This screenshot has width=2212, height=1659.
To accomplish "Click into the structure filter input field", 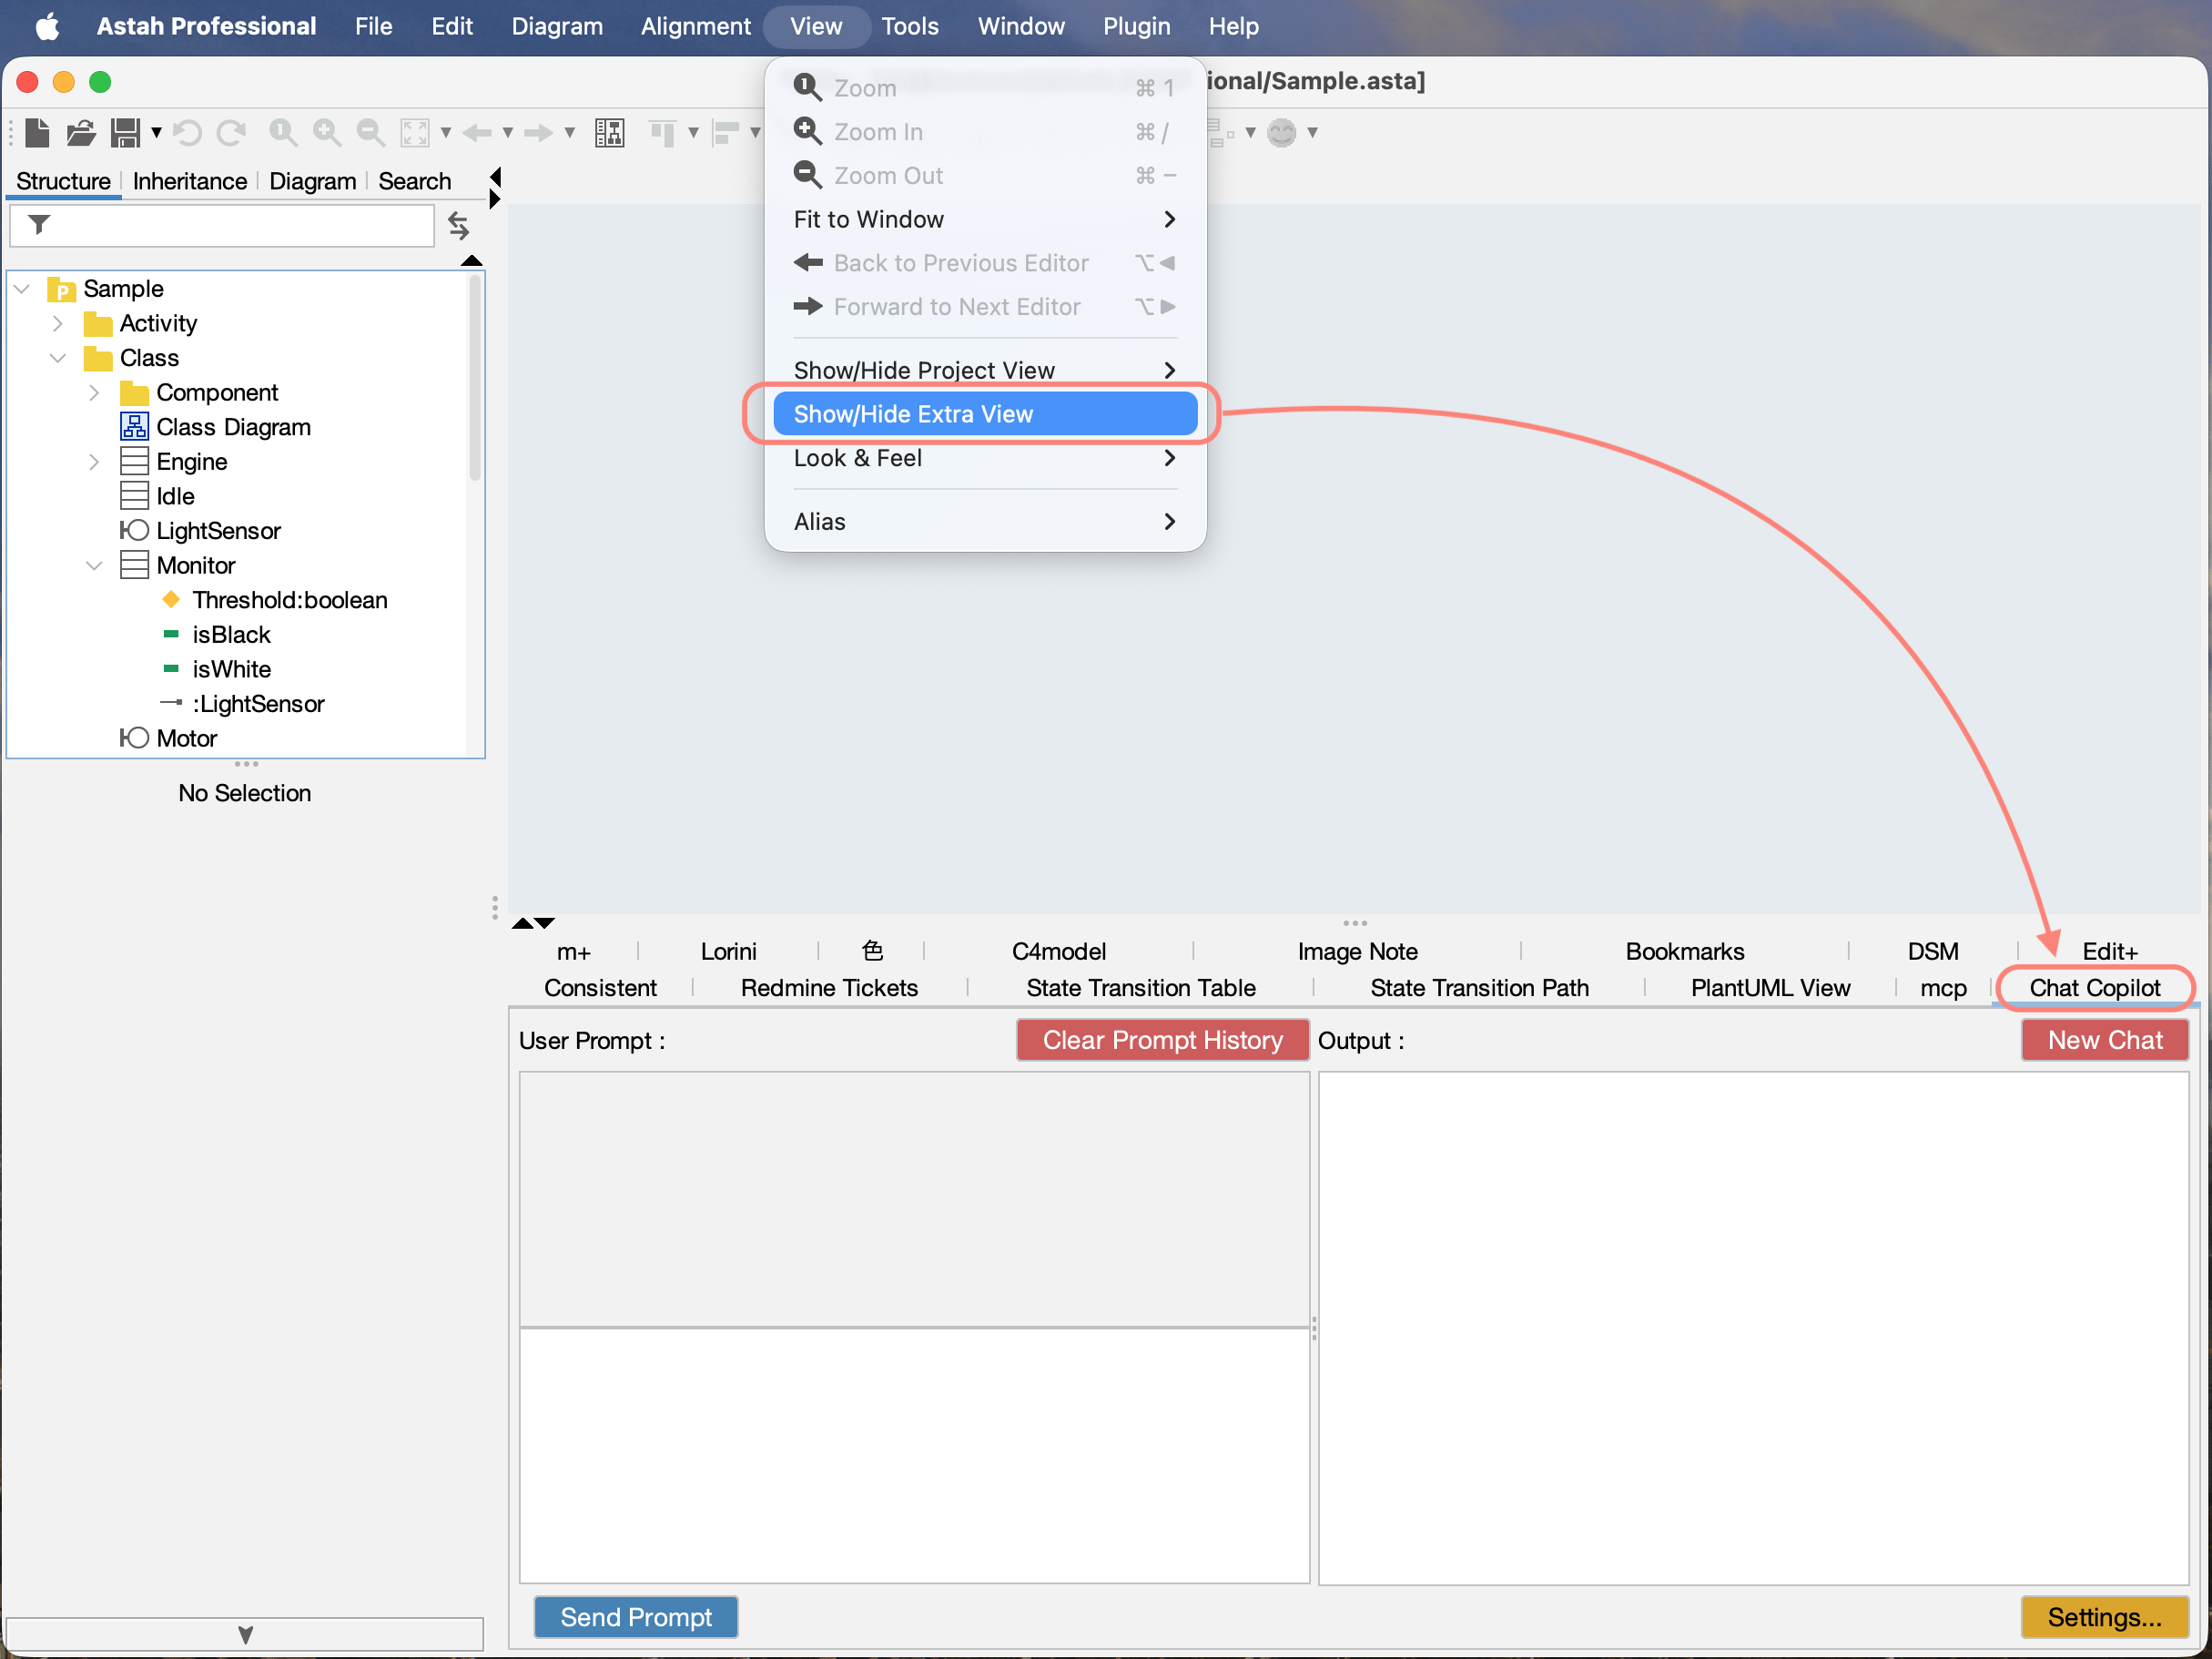I will tap(240, 225).
